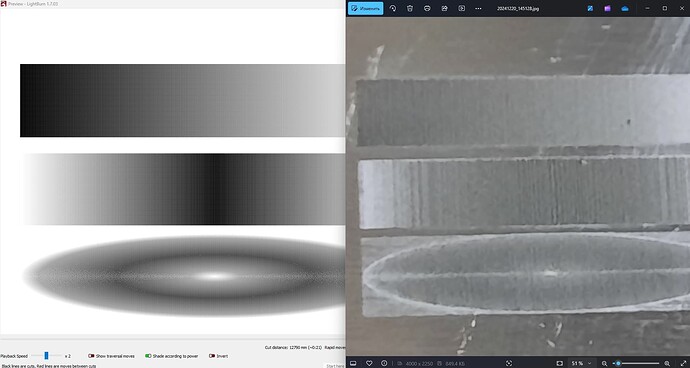Zoom in with the magnifier plus icon
690x368 pixels.
coord(667,363)
